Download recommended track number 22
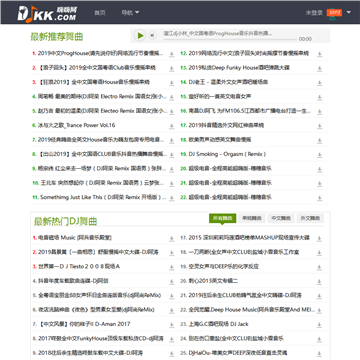Screen dimensions: 360x360 pos(320,198)
